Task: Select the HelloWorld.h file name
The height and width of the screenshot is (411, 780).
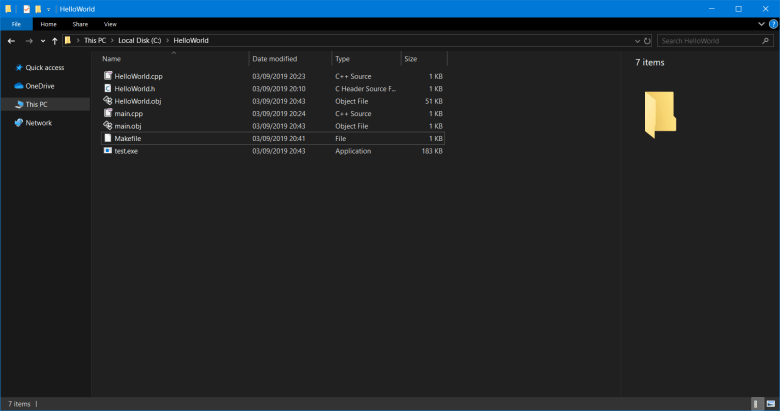Action: 135,89
